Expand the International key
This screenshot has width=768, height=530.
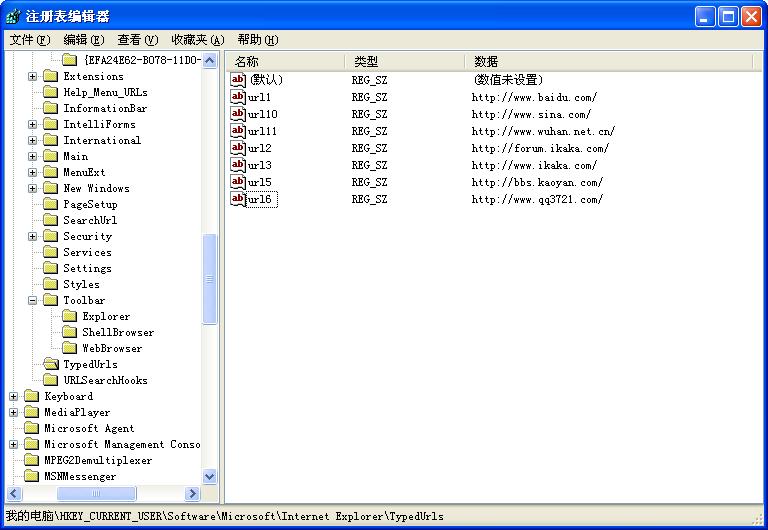click(x=32, y=141)
